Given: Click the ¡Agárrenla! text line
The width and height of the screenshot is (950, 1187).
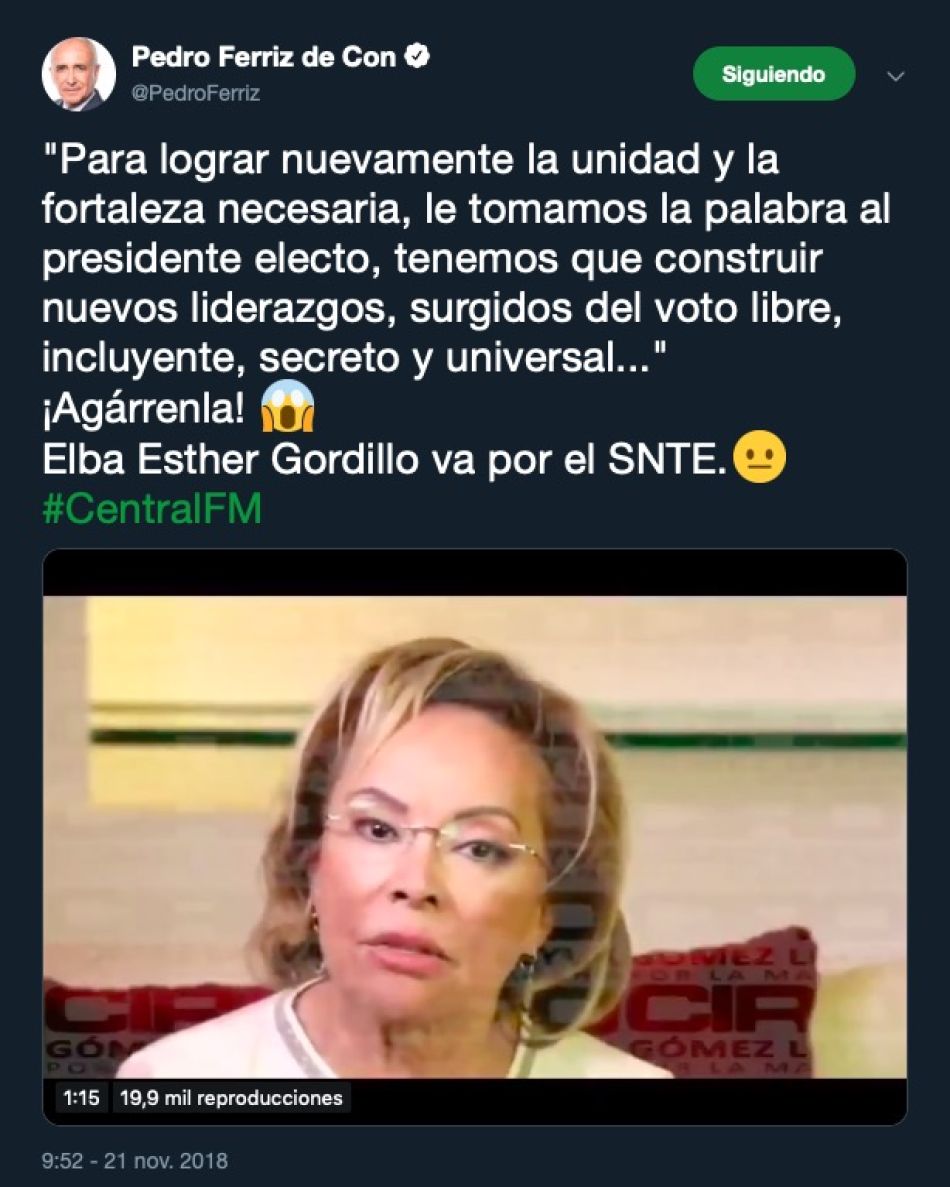Looking at the screenshot, I should pos(143,409).
